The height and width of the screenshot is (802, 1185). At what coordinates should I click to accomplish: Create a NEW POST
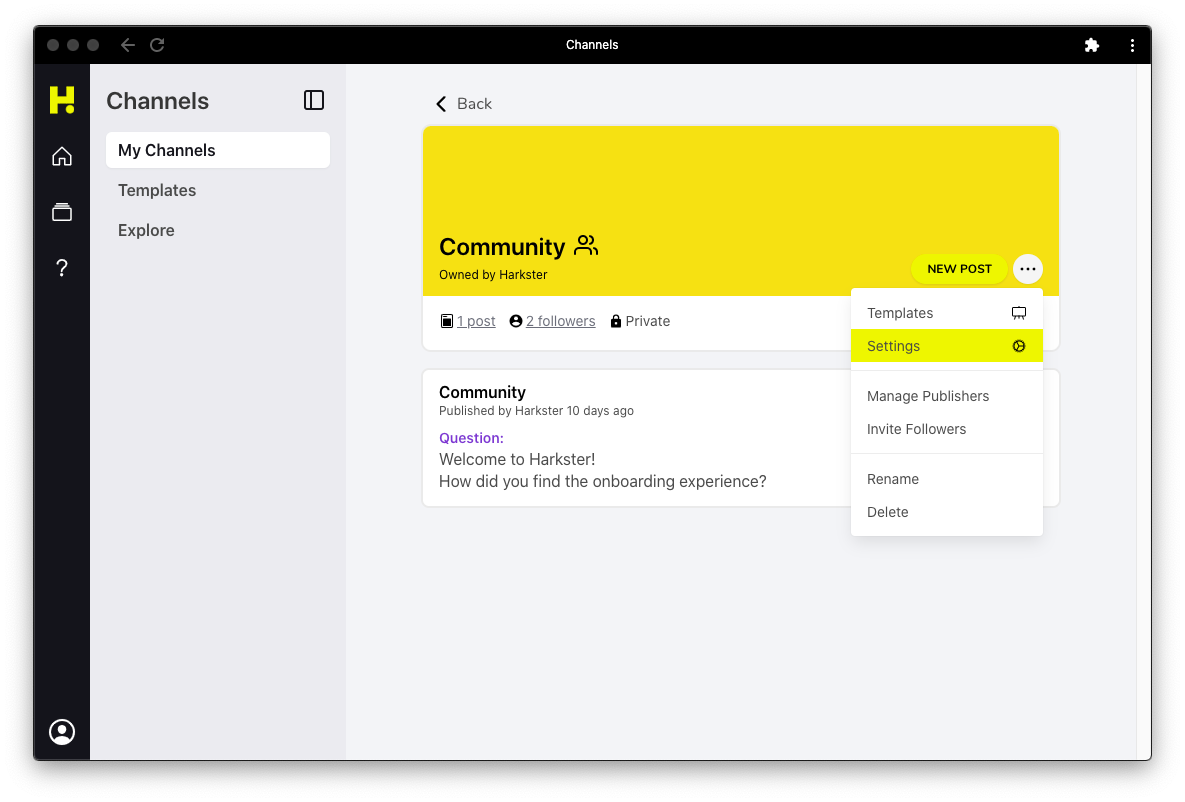pos(959,269)
